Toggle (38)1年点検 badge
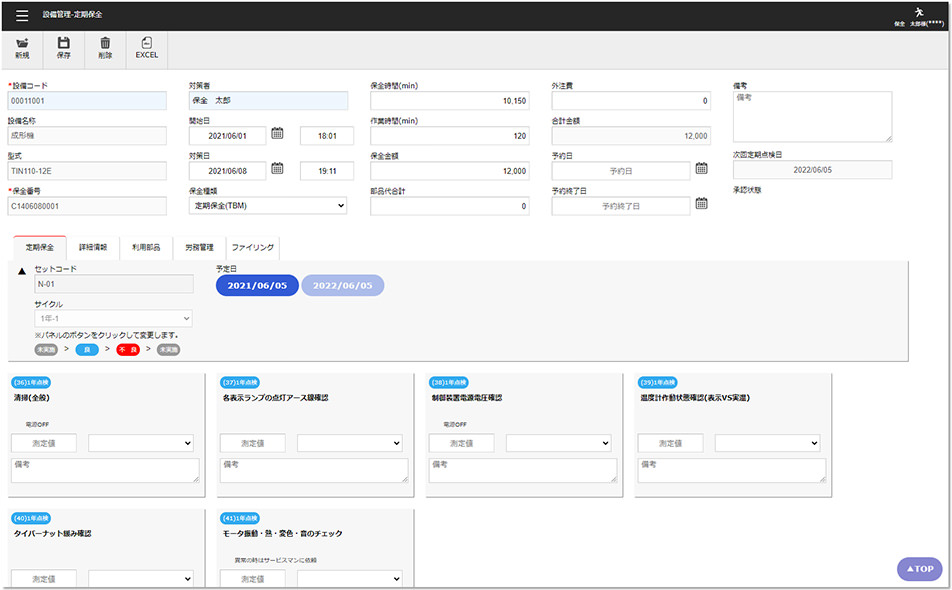Viewport: 952px width, 590px height. tap(449, 382)
